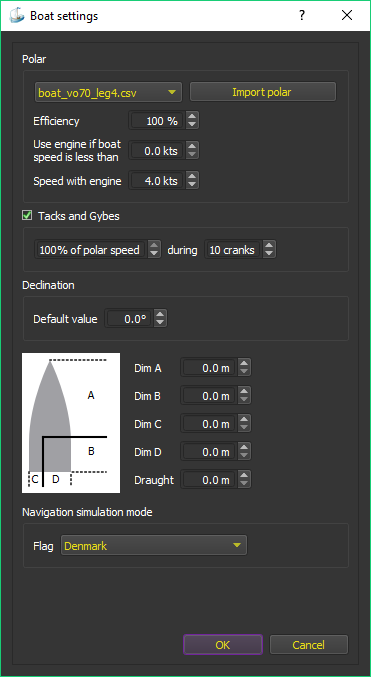Confirm settings with OK button
Viewport: 371px width, 677px height.
(223, 645)
